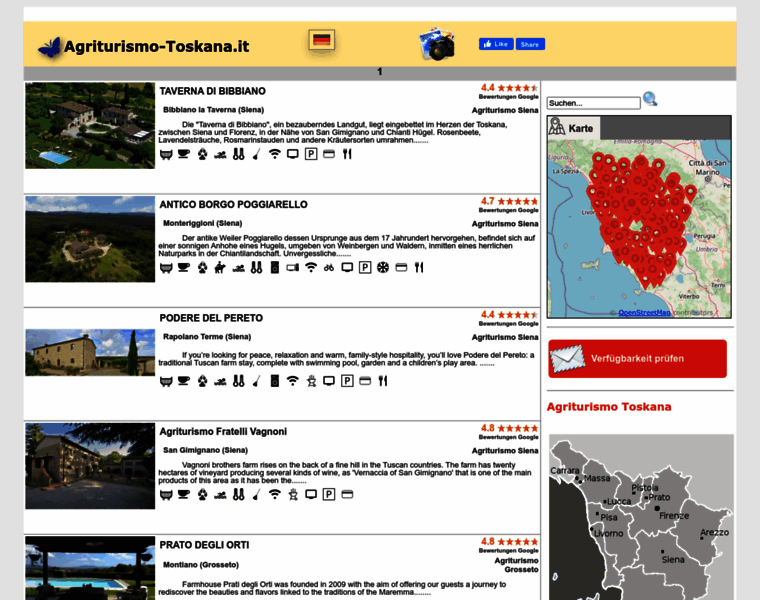Image resolution: width=760 pixels, height=600 pixels.
Task: Click page number 1 in pagination bar
Action: 380,72
